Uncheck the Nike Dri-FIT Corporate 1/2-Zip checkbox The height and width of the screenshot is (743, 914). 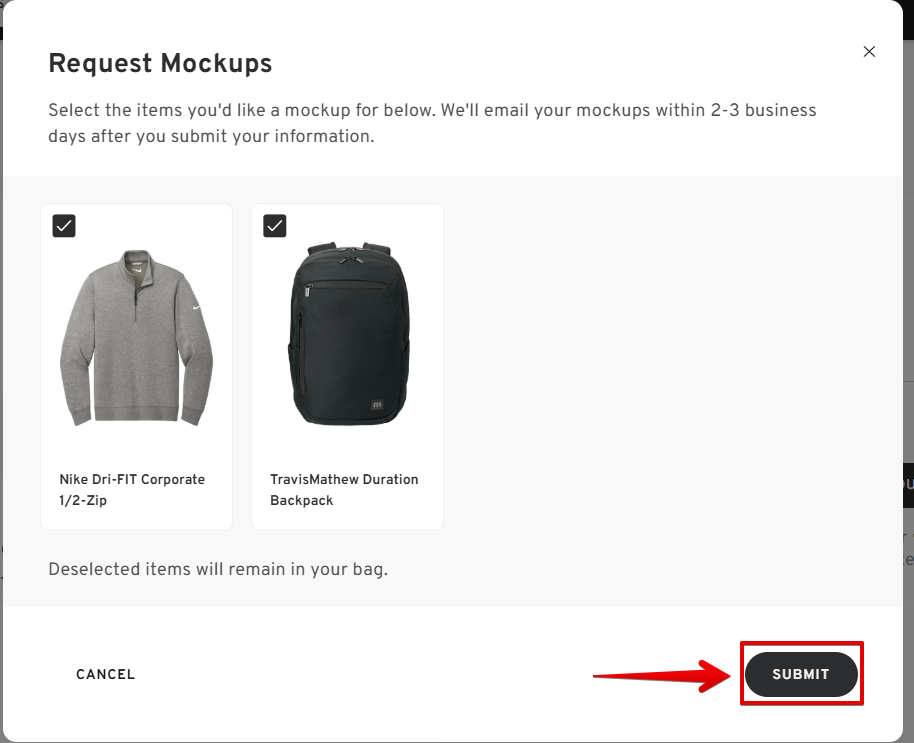[64, 226]
